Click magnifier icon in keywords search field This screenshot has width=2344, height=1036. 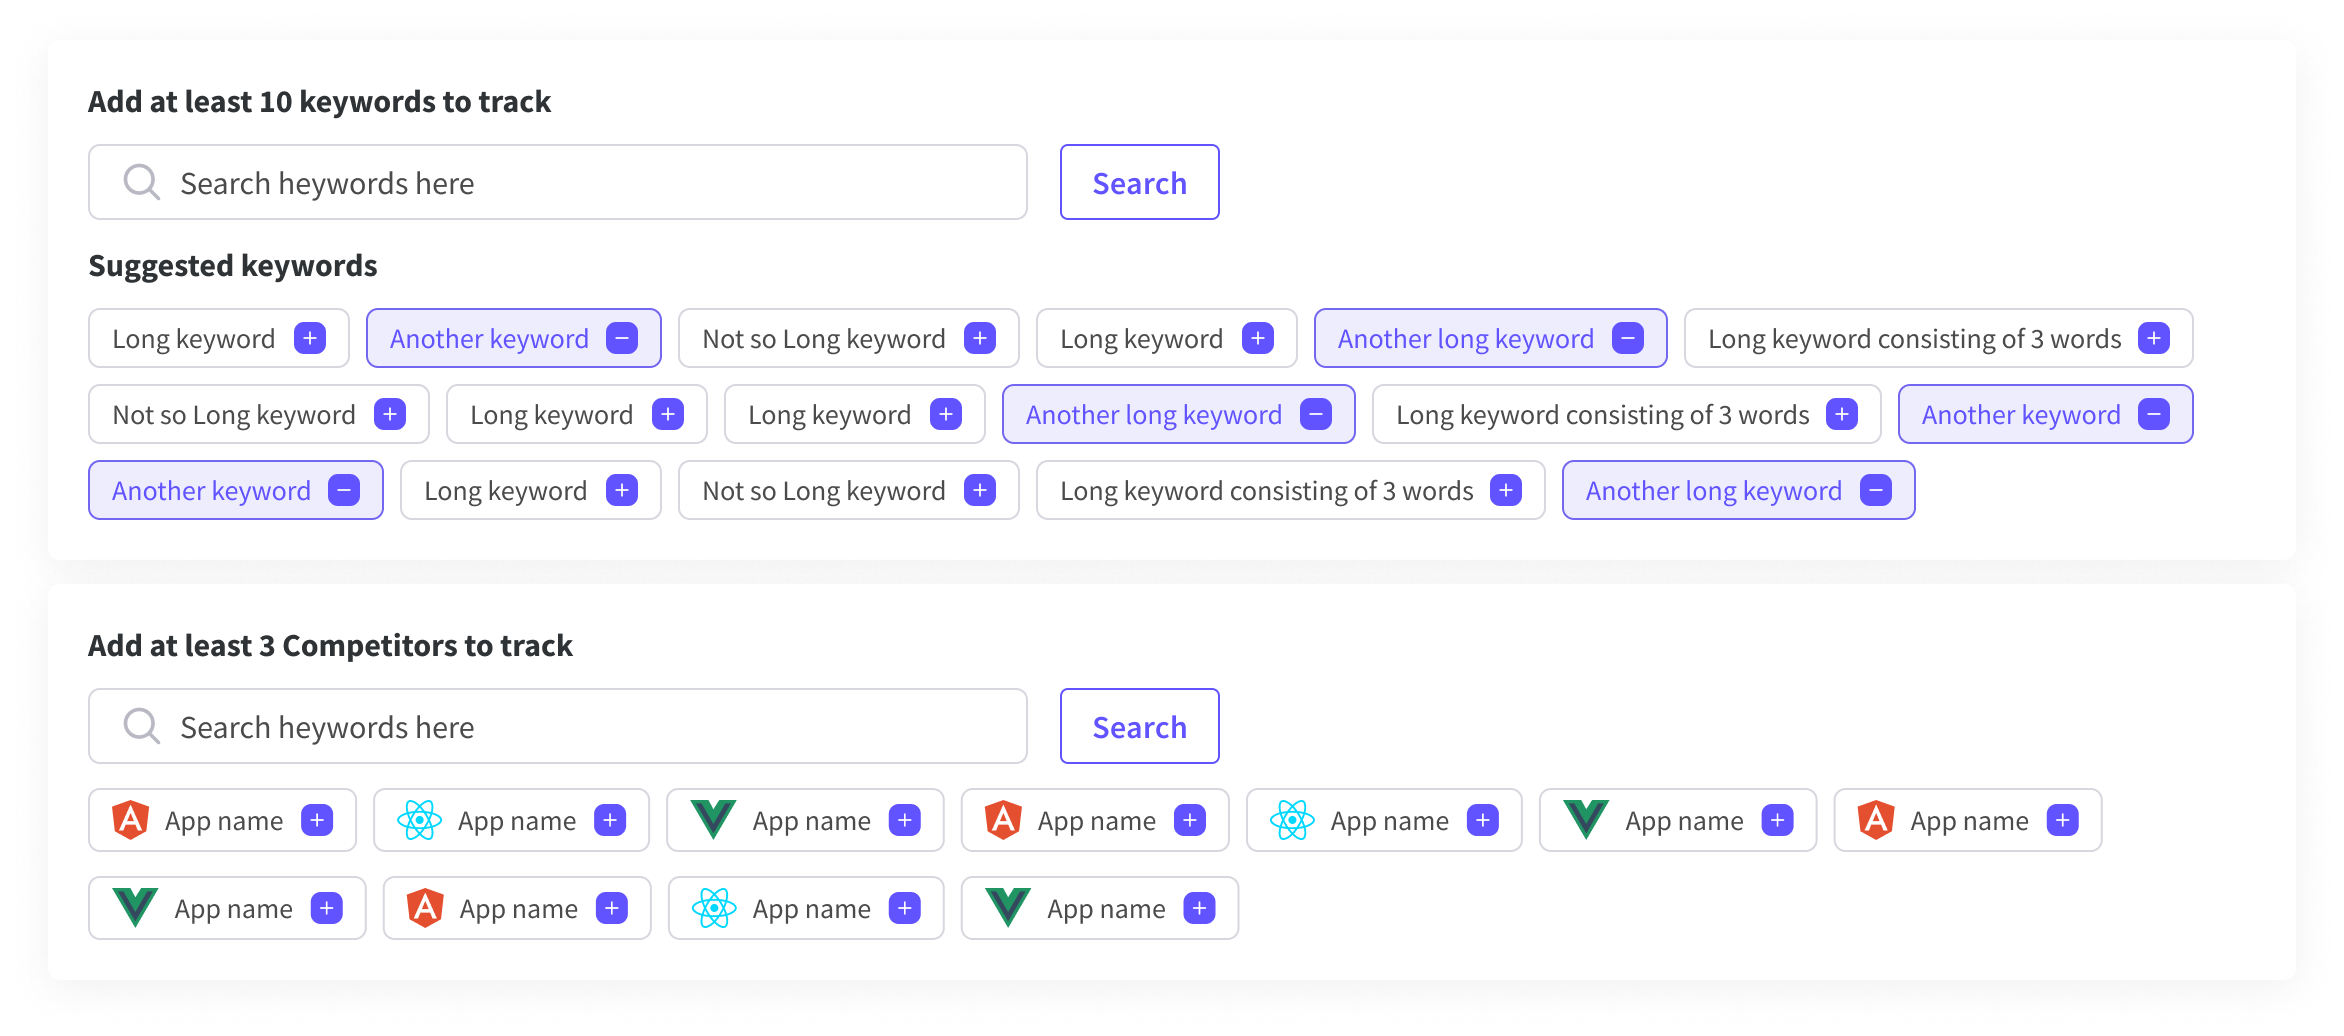(141, 183)
